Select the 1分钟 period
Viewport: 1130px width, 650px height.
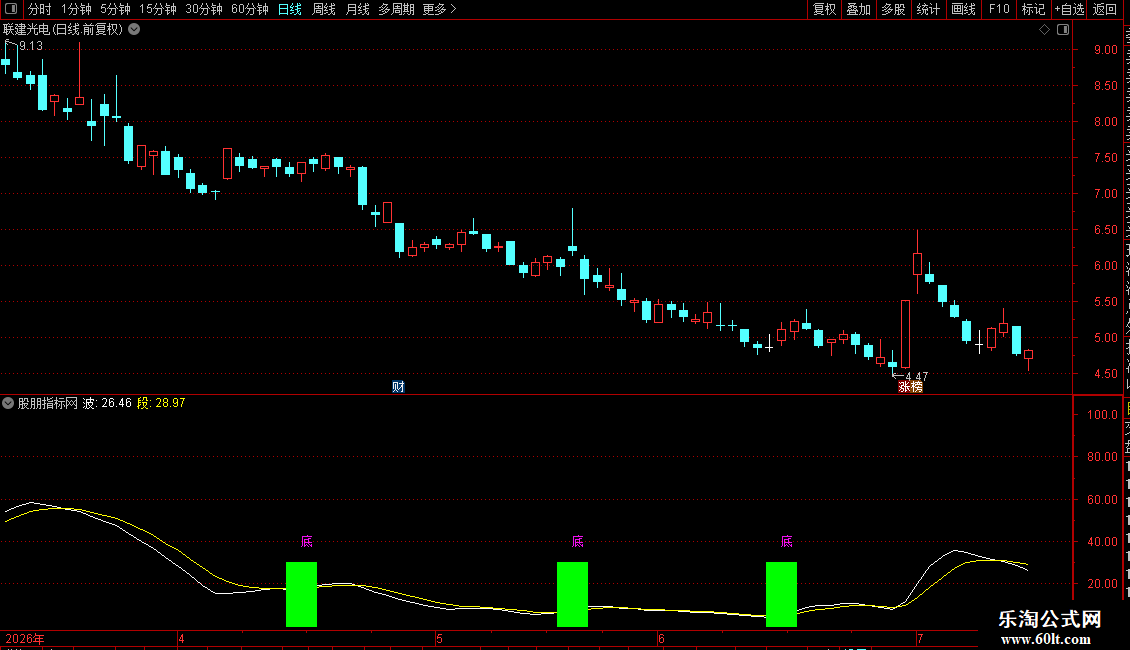point(76,9)
